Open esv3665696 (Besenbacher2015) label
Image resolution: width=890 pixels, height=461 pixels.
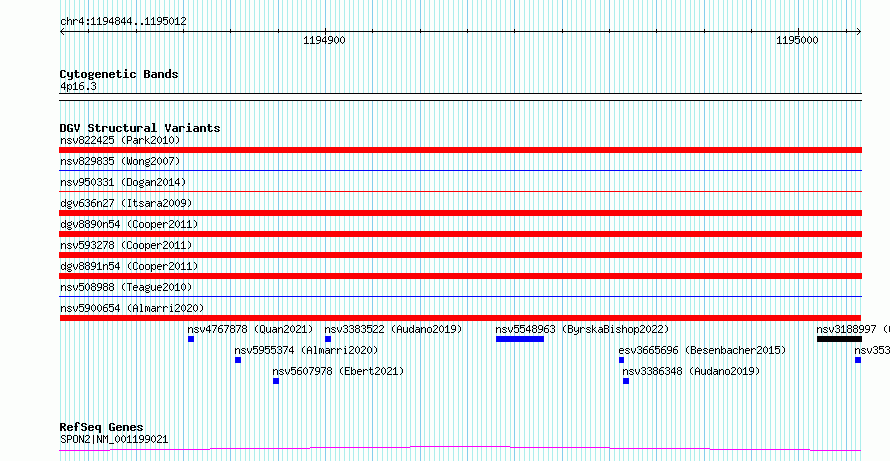click(x=702, y=350)
